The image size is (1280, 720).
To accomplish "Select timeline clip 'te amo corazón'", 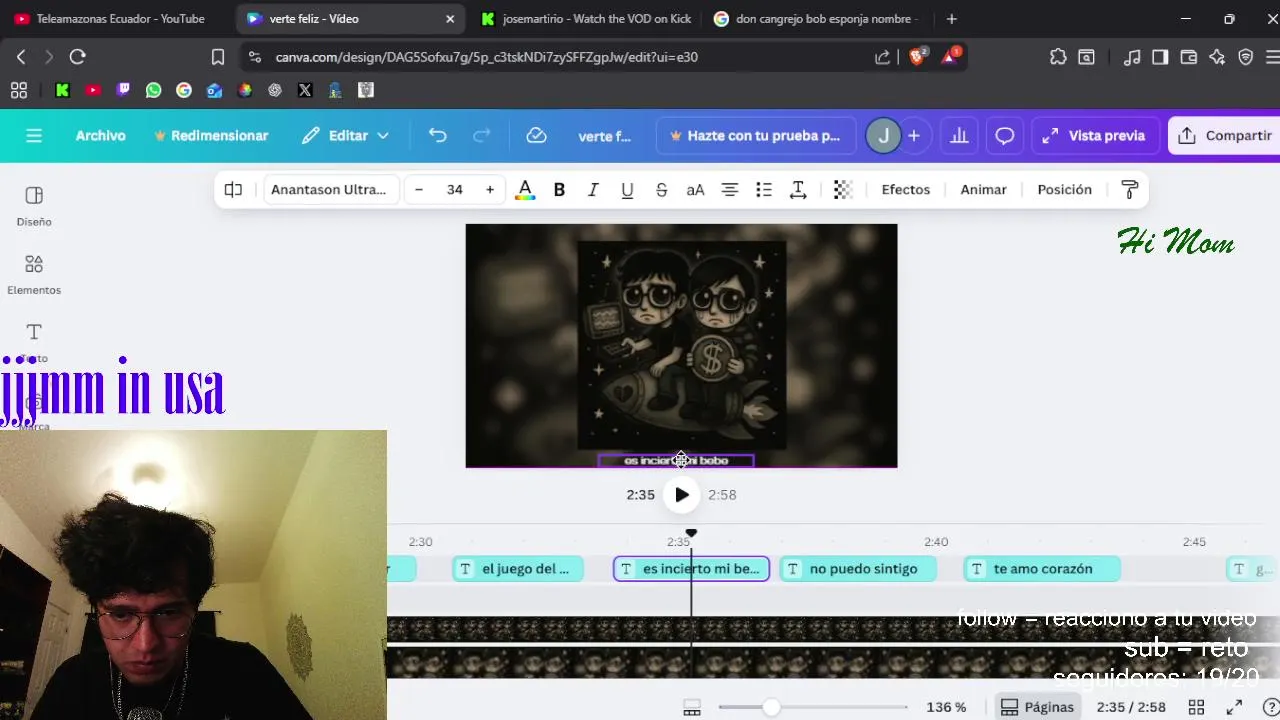I will (1042, 569).
